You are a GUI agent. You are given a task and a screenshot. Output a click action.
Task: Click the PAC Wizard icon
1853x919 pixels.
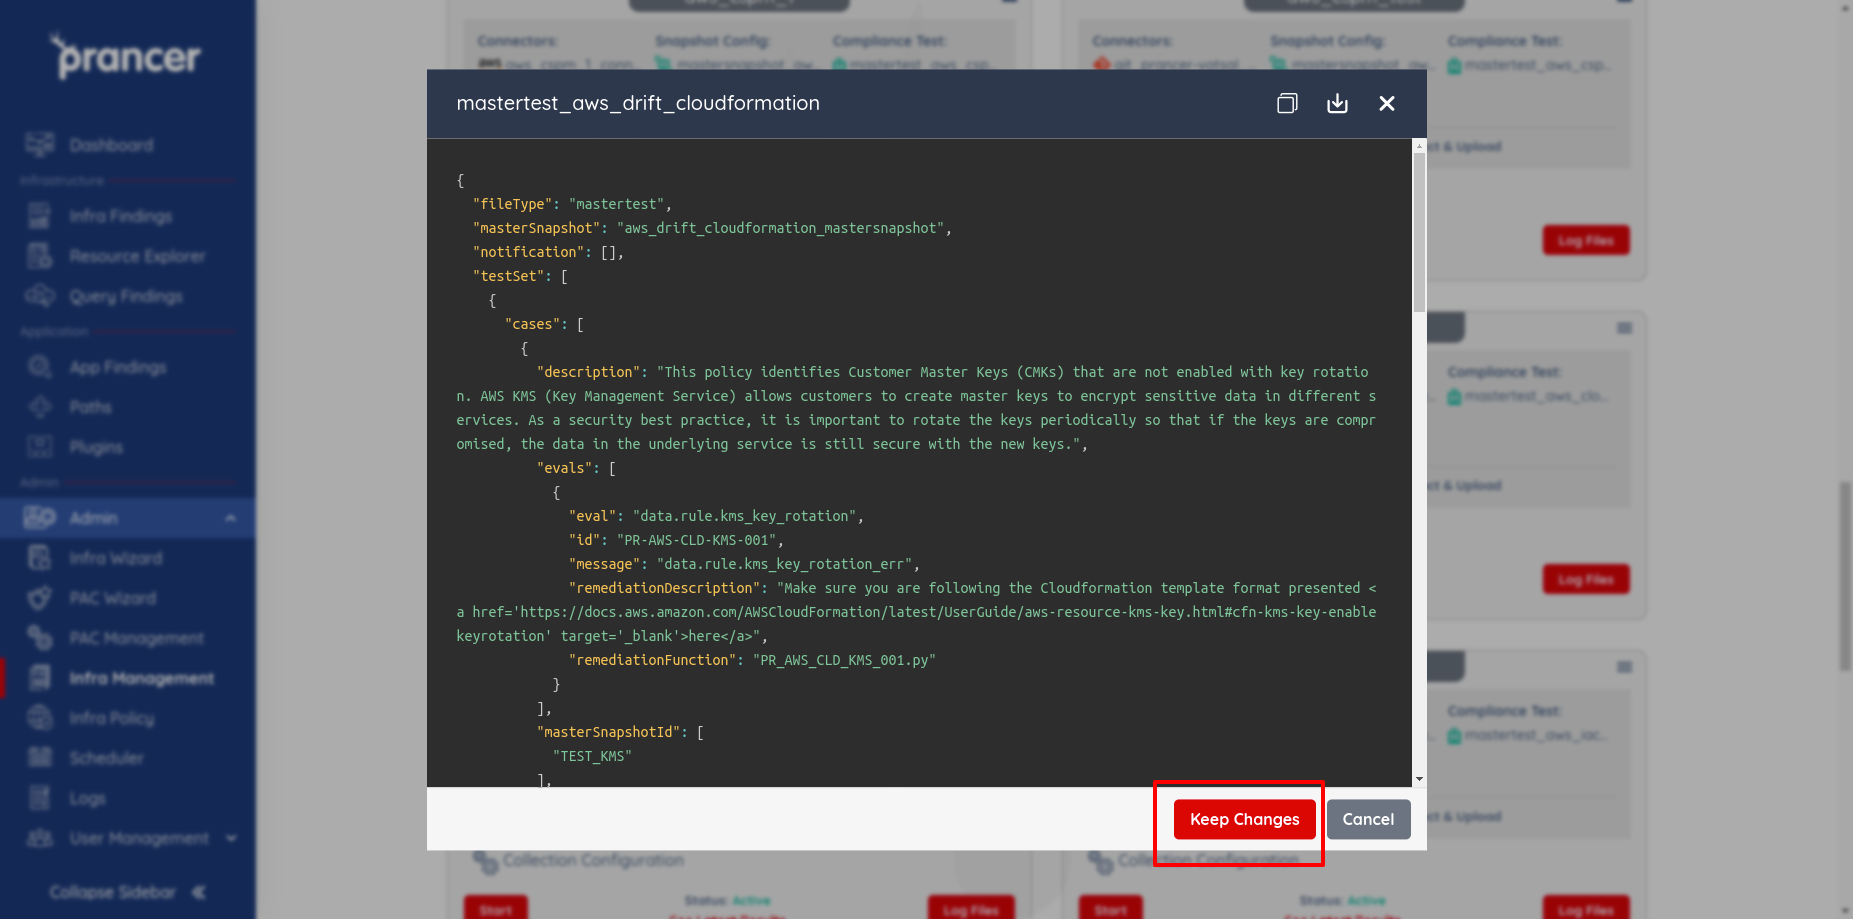(x=40, y=597)
